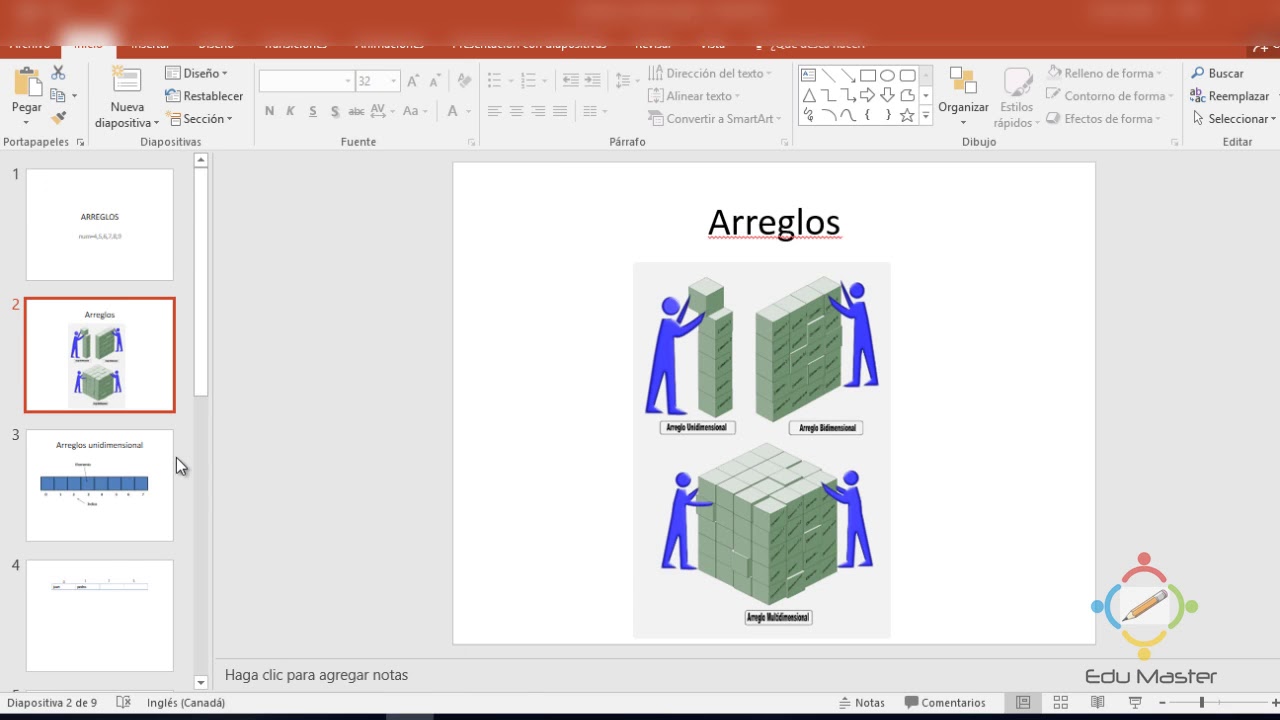The image size is (1280, 720).
Task: Toggle strikethrough (abc) formatting
Action: pyautogui.click(x=356, y=111)
